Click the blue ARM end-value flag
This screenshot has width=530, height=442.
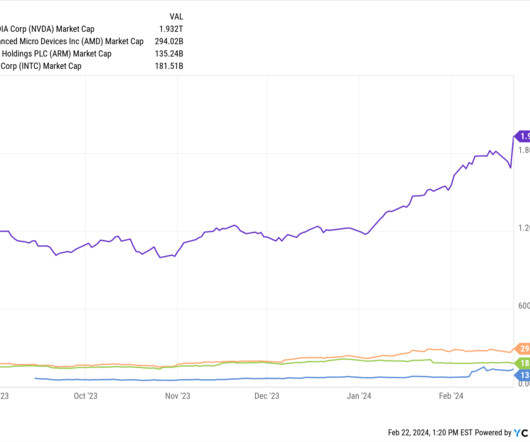[x=522, y=375]
